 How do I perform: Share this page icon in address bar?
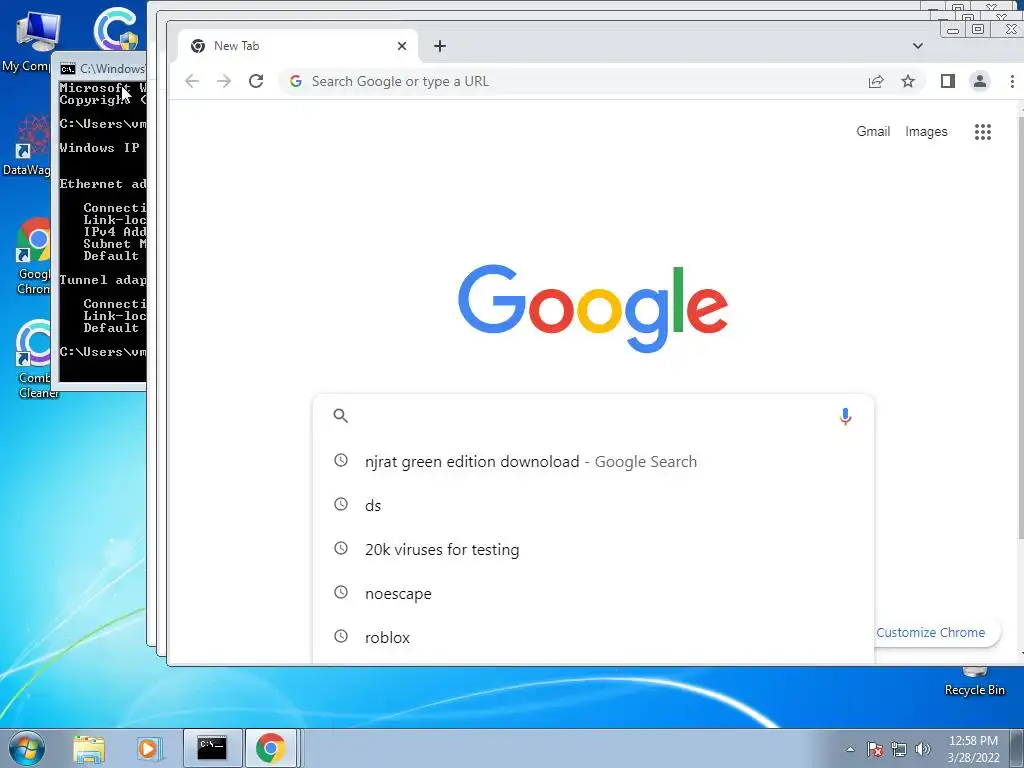876,81
